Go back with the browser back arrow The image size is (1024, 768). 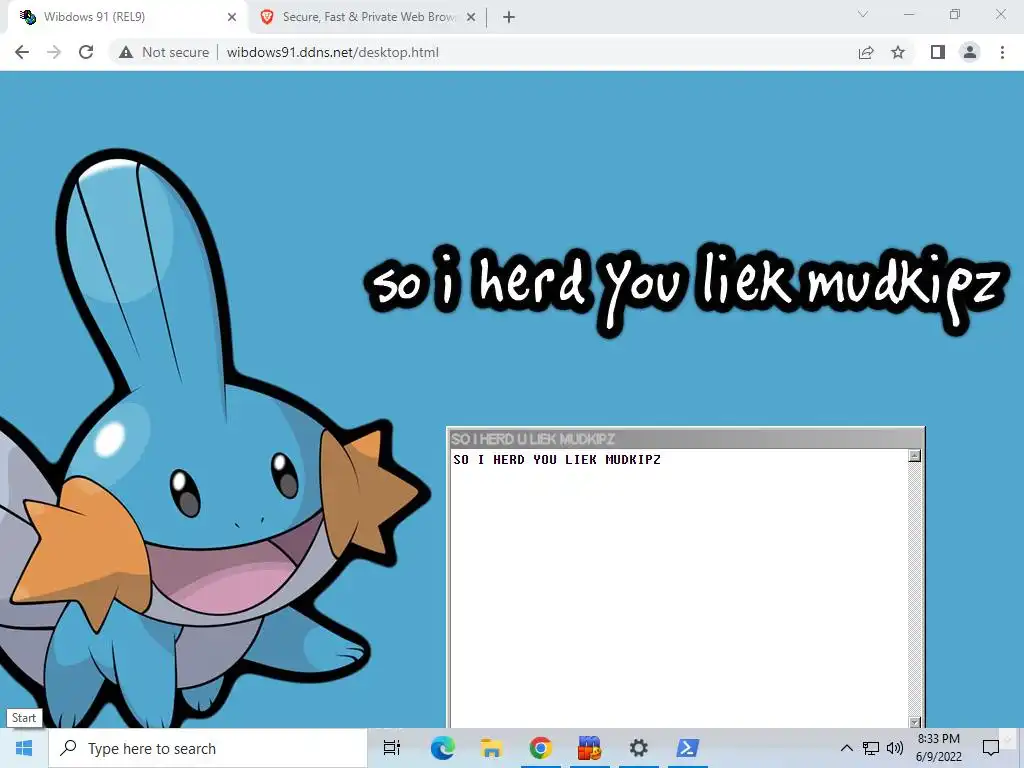click(x=22, y=52)
